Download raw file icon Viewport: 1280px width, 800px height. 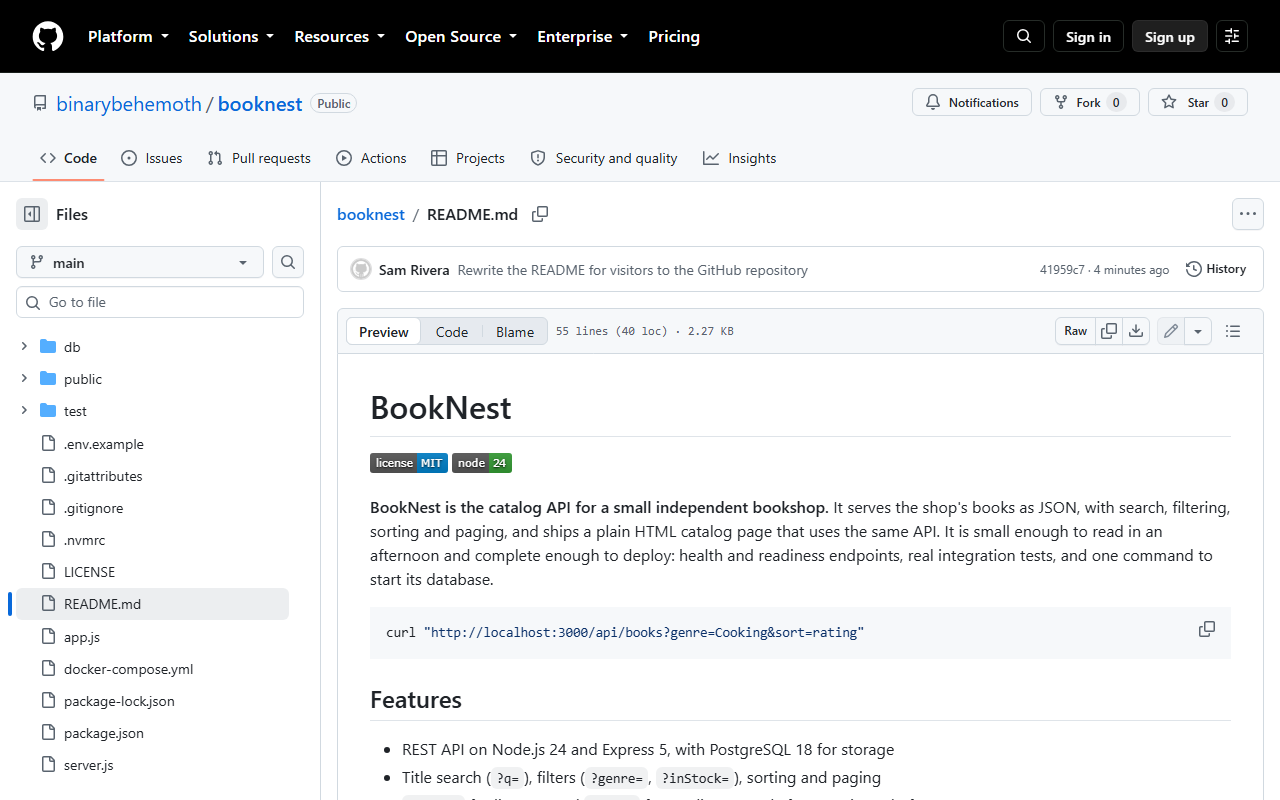[1136, 331]
